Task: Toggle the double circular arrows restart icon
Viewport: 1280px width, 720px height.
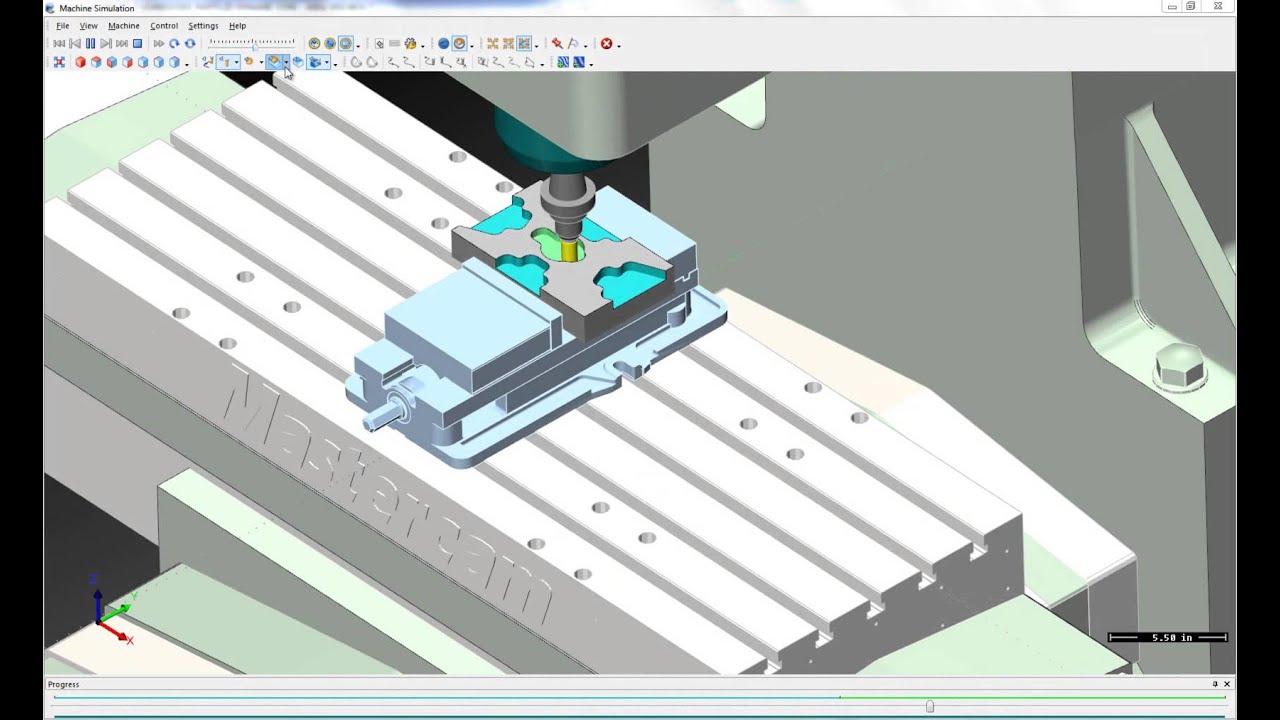Action: 190,44
